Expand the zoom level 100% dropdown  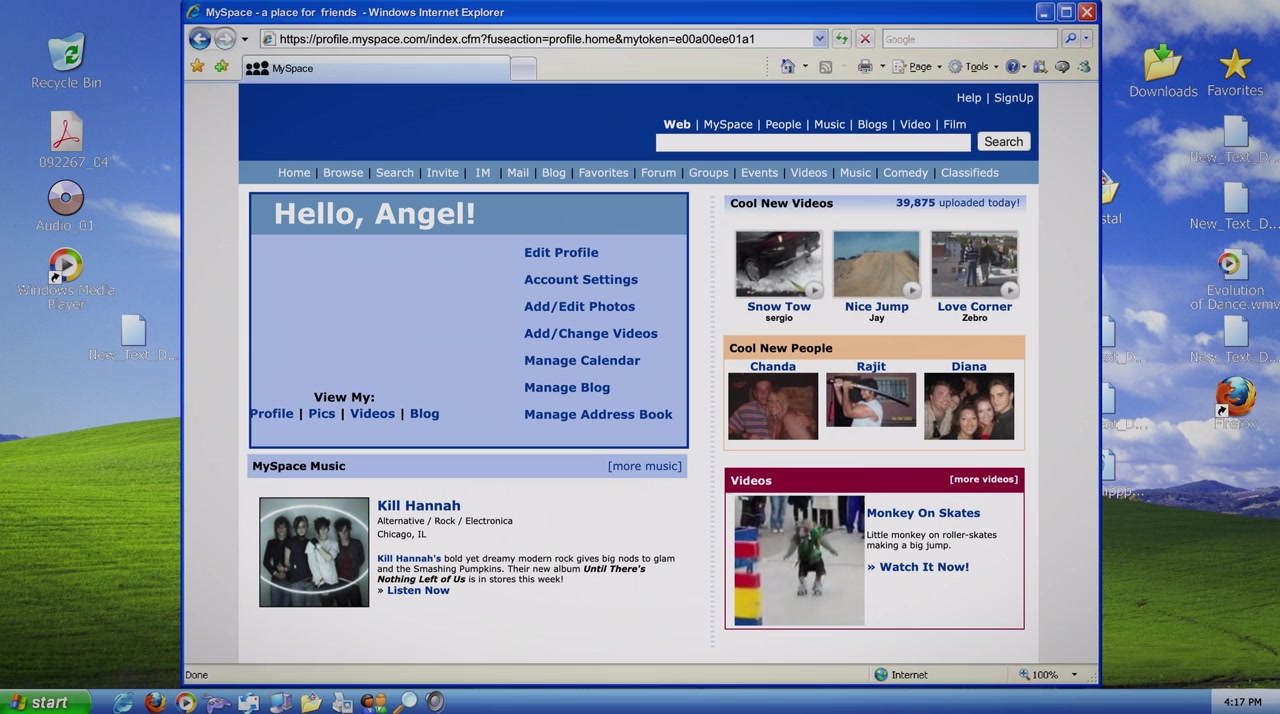click(x=1074, y=675)
